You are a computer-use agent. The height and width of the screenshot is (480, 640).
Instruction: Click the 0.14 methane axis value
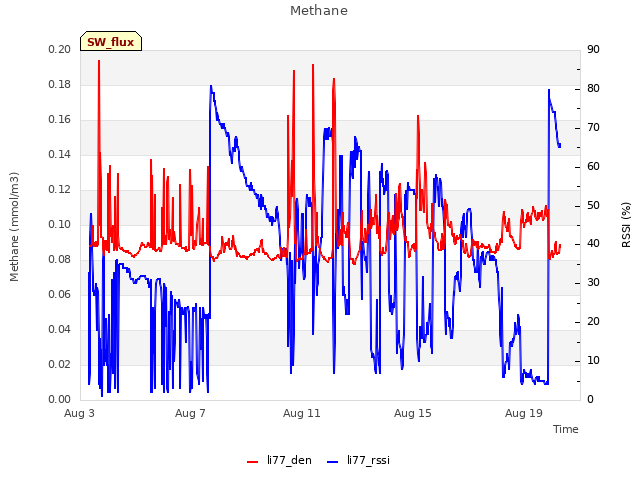60,154
